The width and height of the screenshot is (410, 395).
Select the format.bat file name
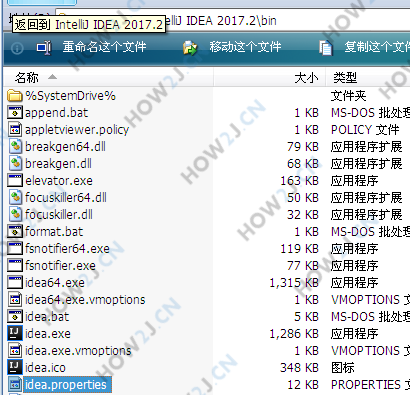(54, 232)
